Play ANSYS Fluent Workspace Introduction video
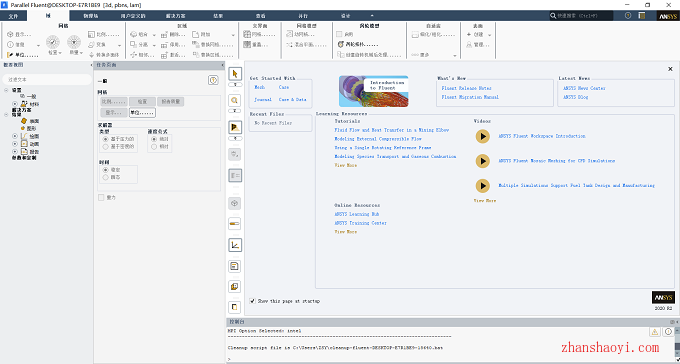 click(482, 136)
